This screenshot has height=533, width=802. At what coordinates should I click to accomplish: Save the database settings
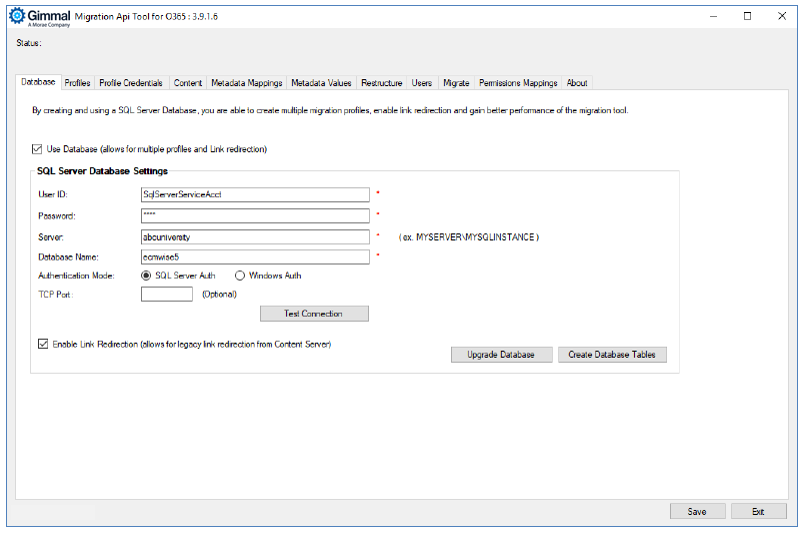tap(697, 511)
